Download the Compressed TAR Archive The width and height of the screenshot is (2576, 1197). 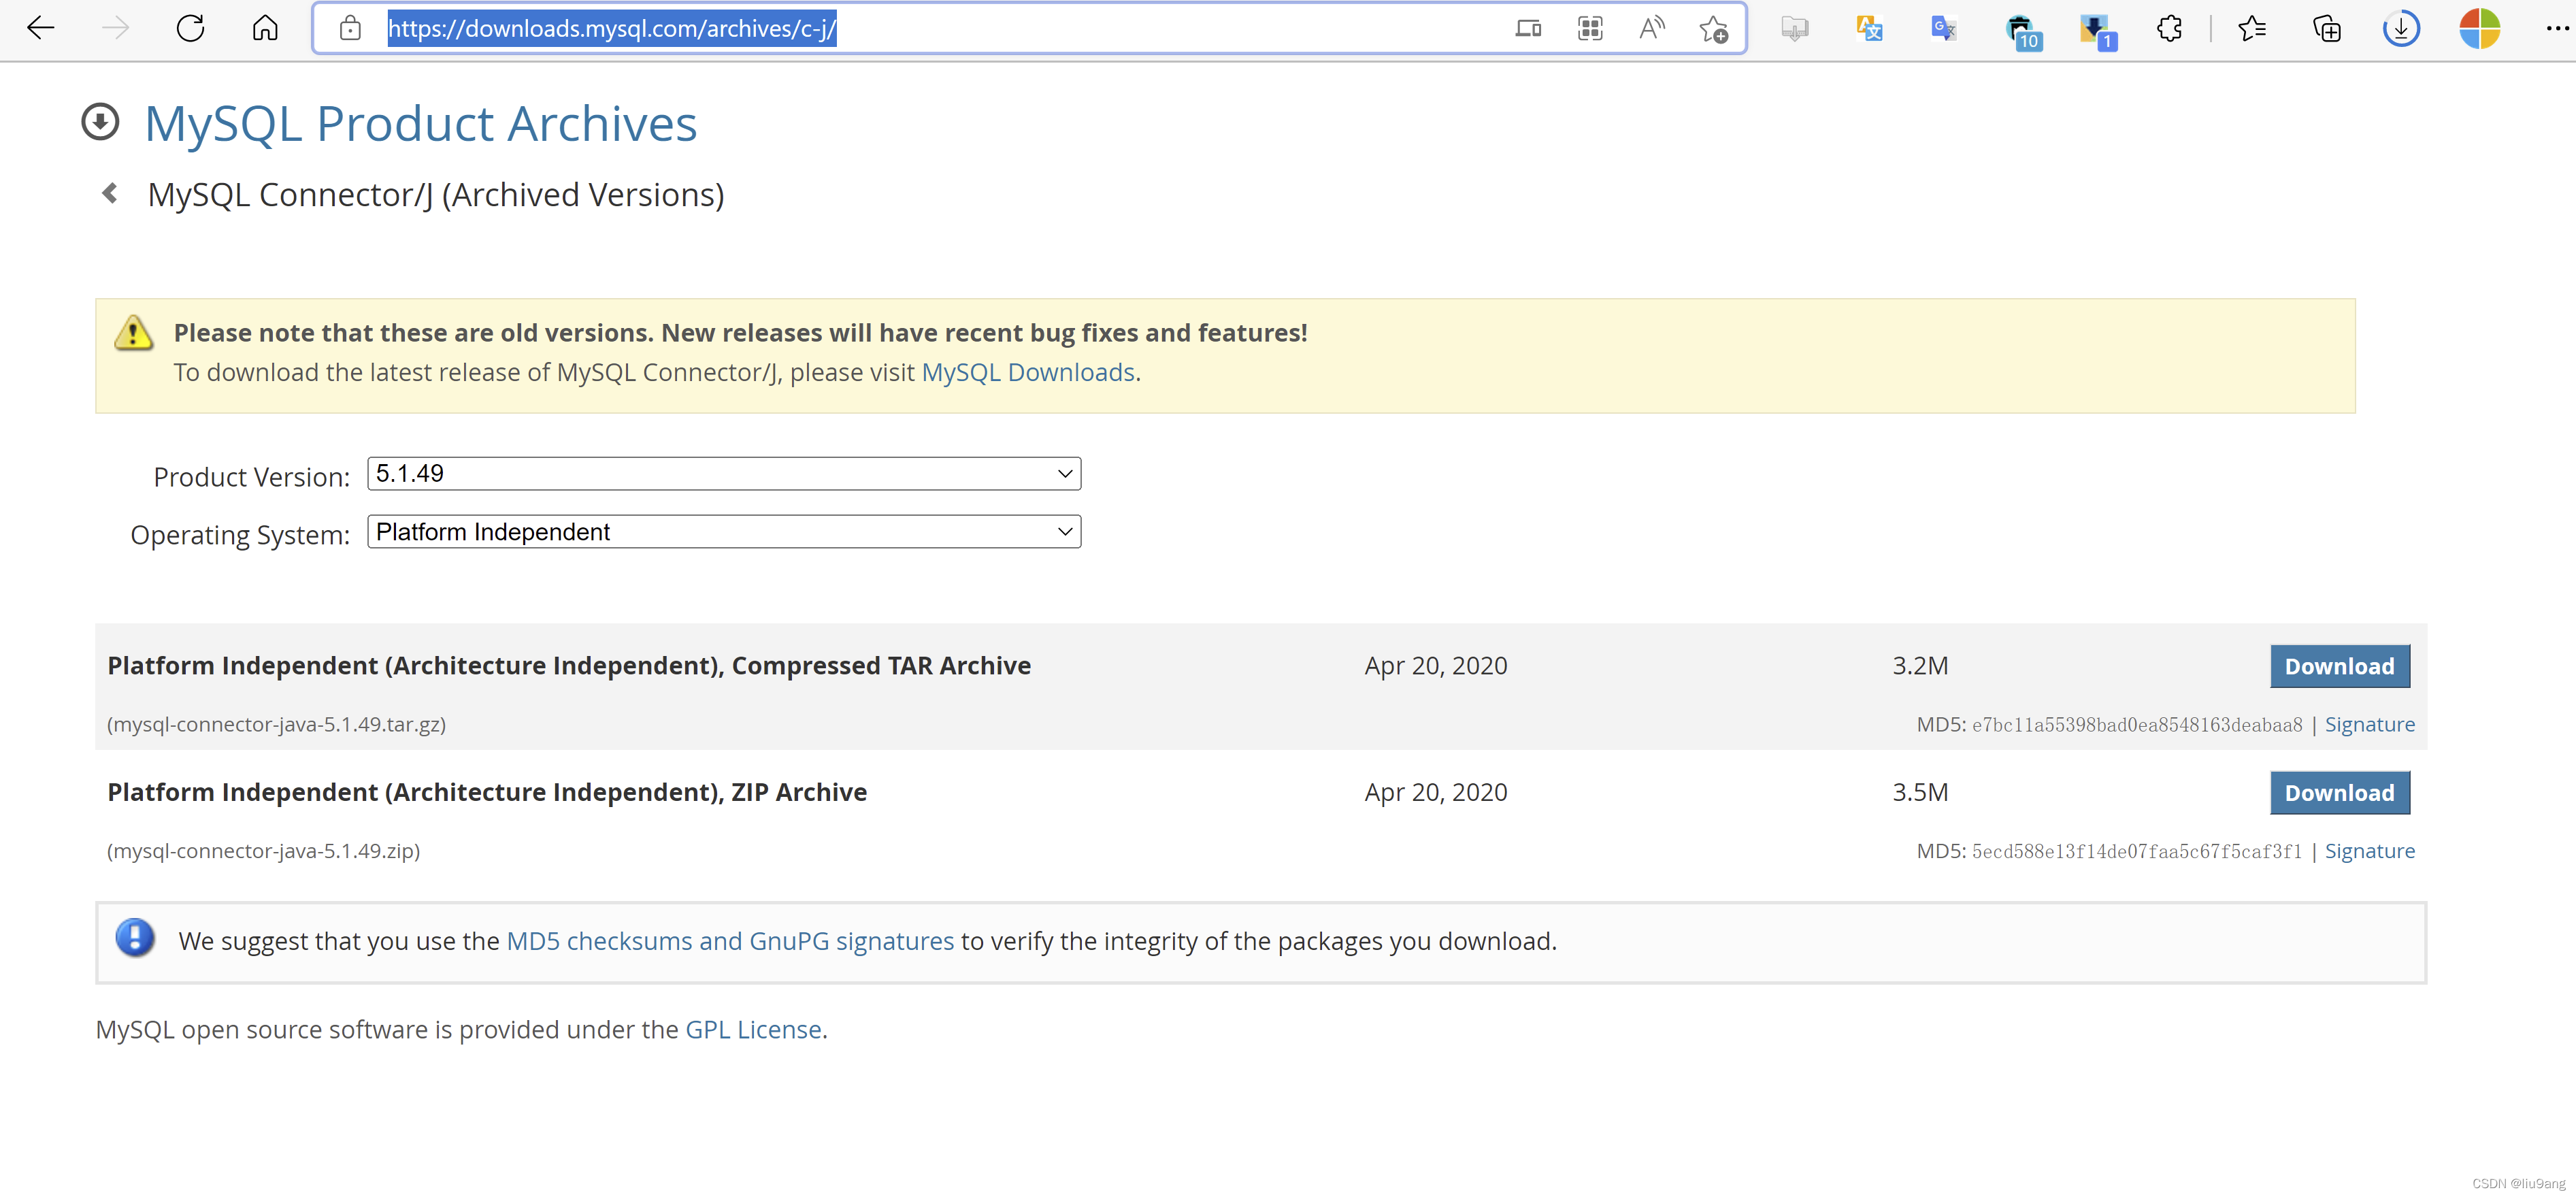coord(2339,667)
